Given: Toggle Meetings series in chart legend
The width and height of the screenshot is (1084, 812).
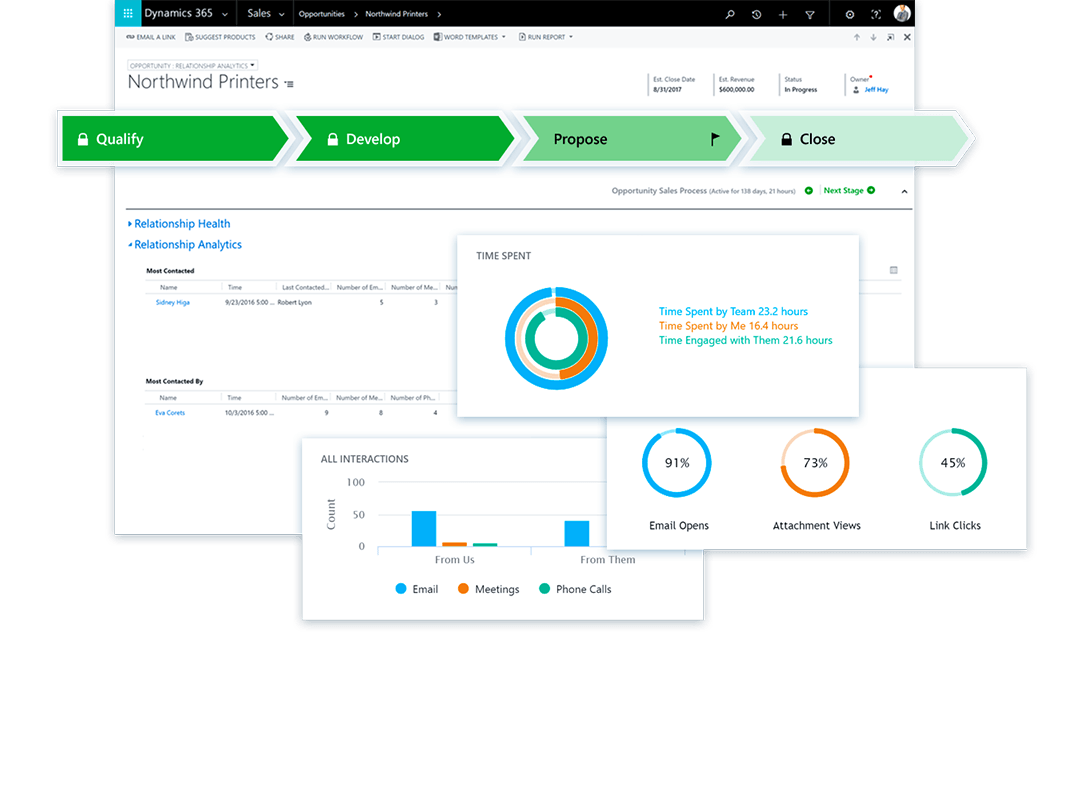Looking at the screenshot, I should (488, 589).
